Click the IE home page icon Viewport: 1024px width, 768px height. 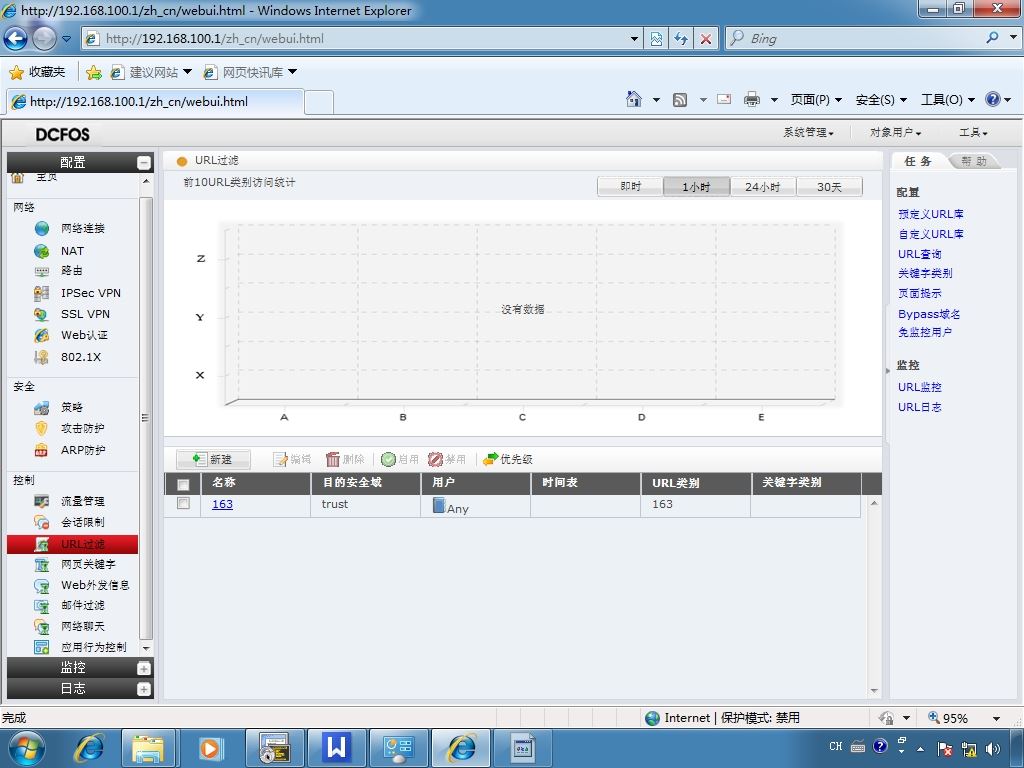(x=633, y=99)
